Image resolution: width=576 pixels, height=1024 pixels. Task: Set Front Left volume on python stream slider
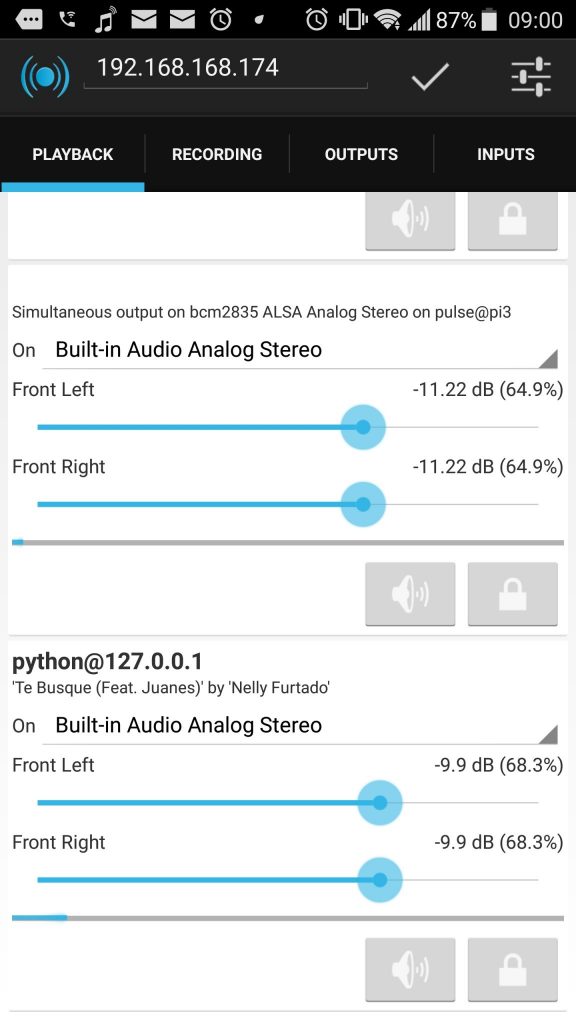point(380,802)
